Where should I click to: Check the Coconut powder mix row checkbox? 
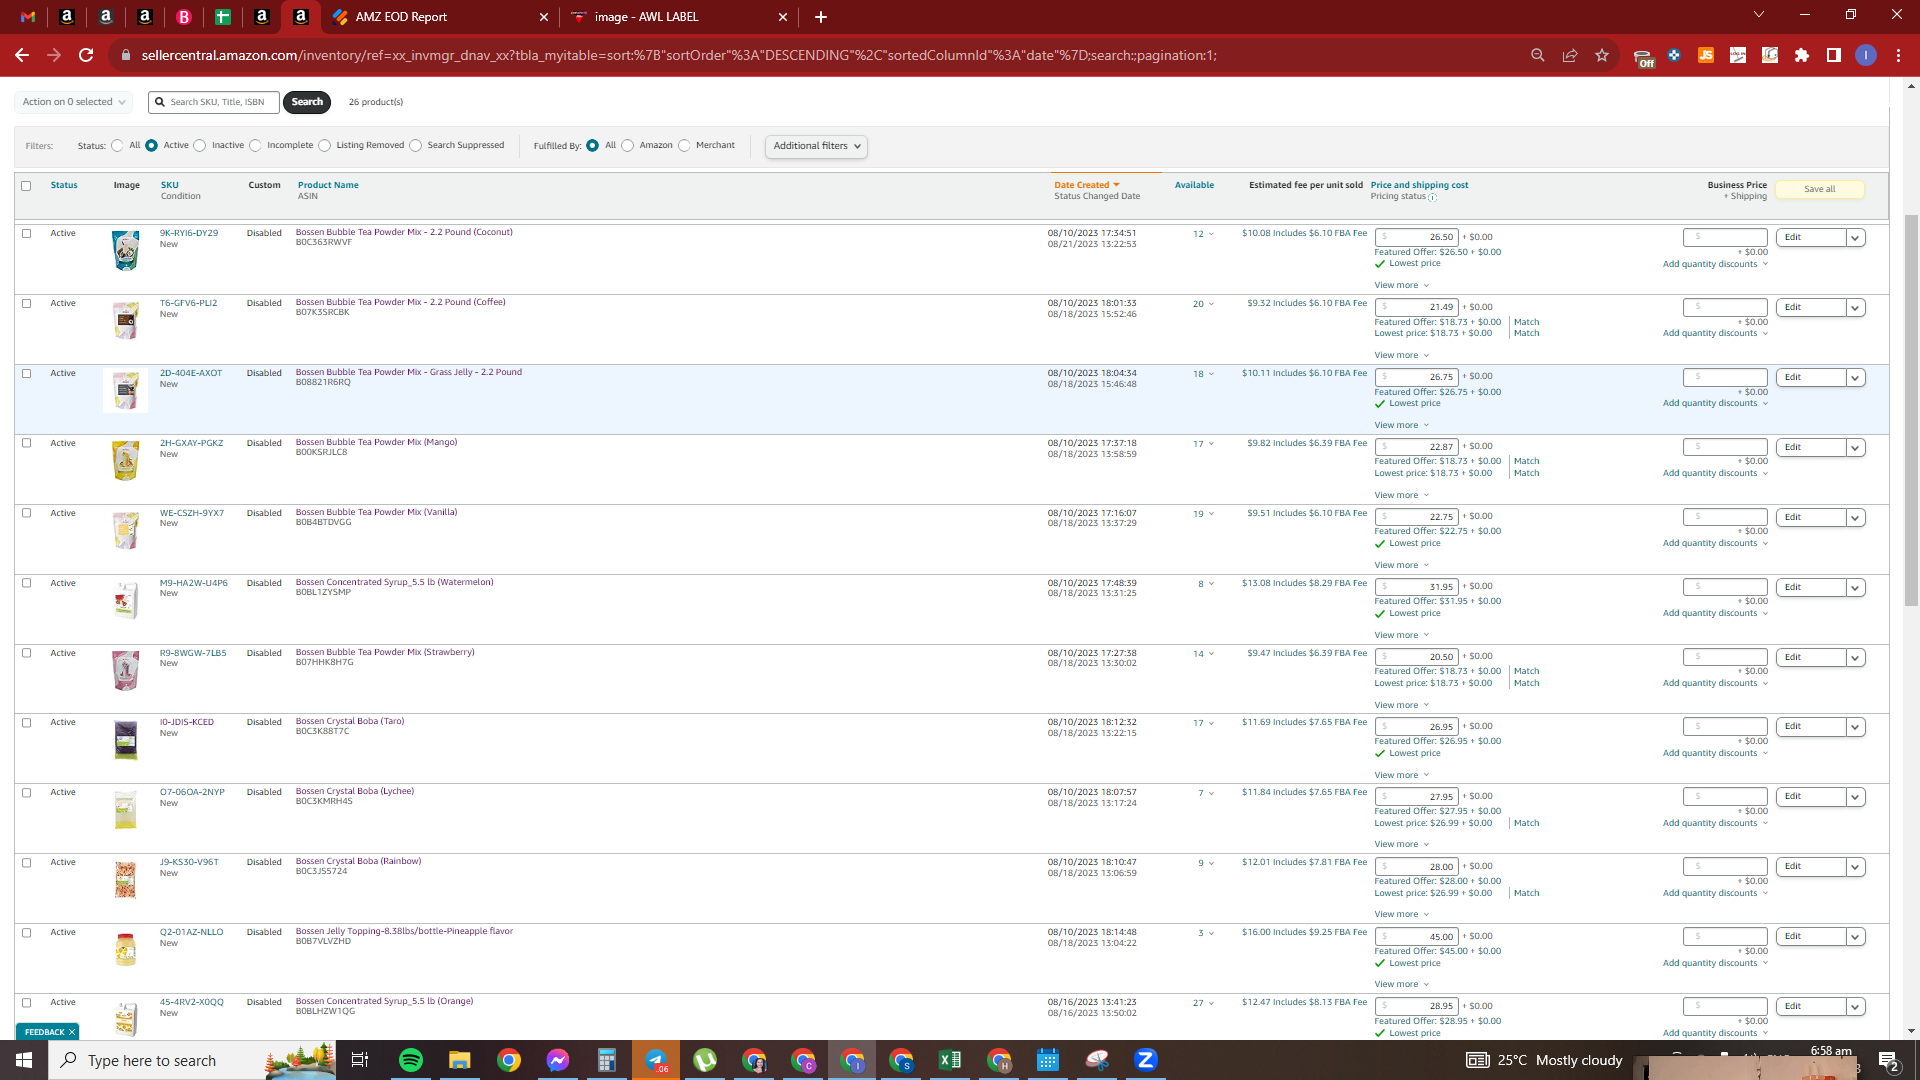26,233
